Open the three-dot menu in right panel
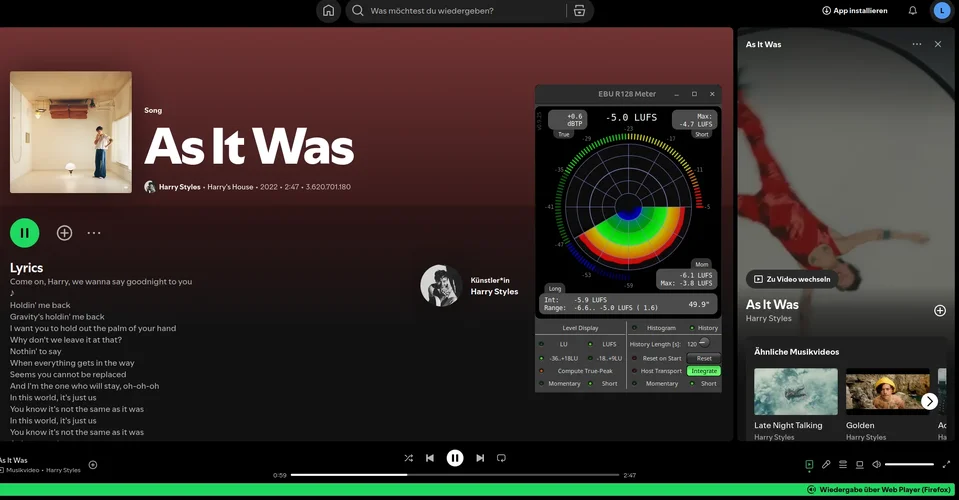Viewport: 959px width, 500px height. tap(916, 44)
